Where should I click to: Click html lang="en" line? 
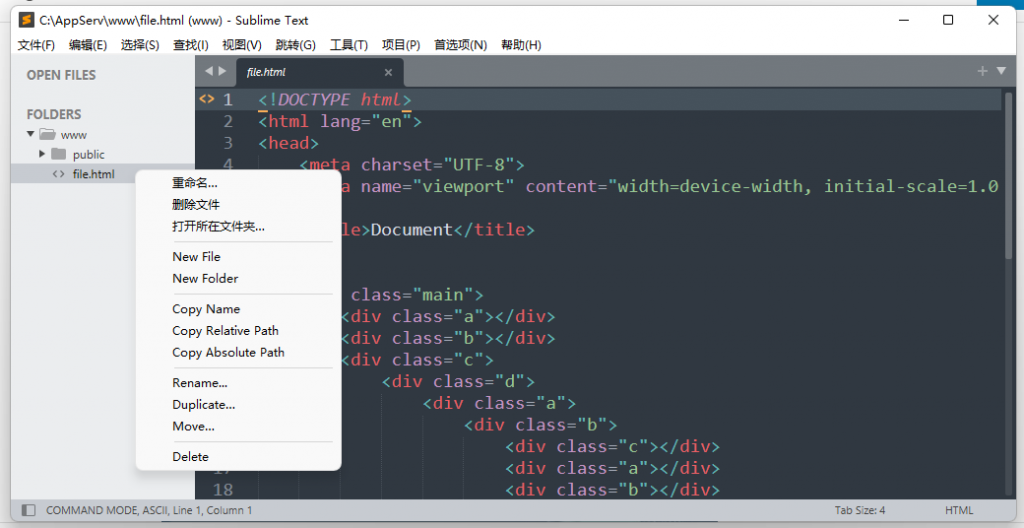[x=340, y=122]
